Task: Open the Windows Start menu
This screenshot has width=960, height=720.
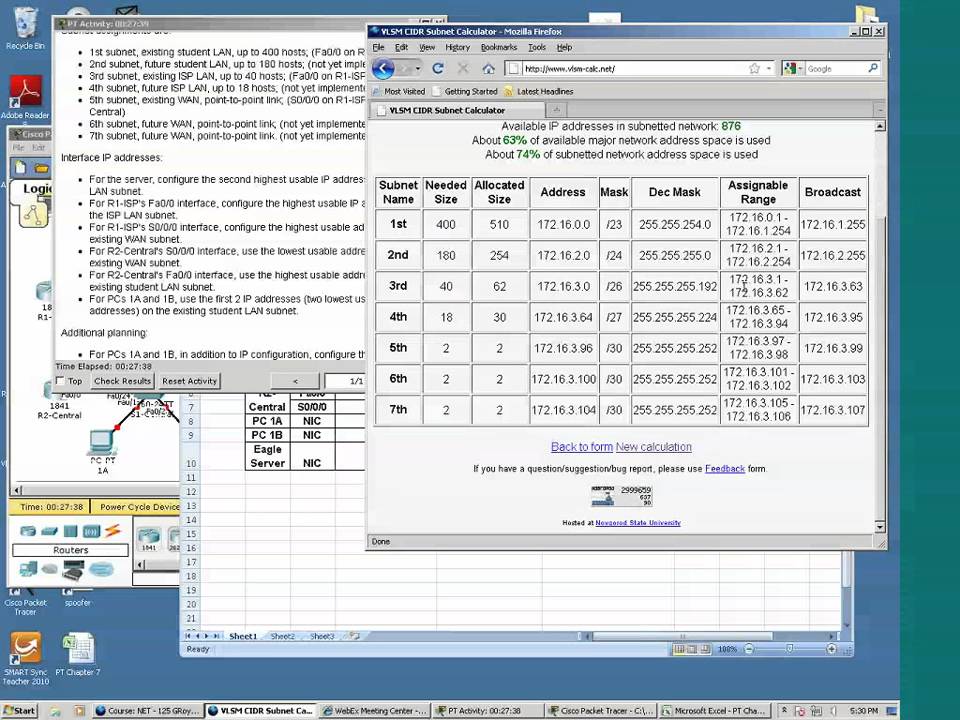Action: tap(20, 711)
